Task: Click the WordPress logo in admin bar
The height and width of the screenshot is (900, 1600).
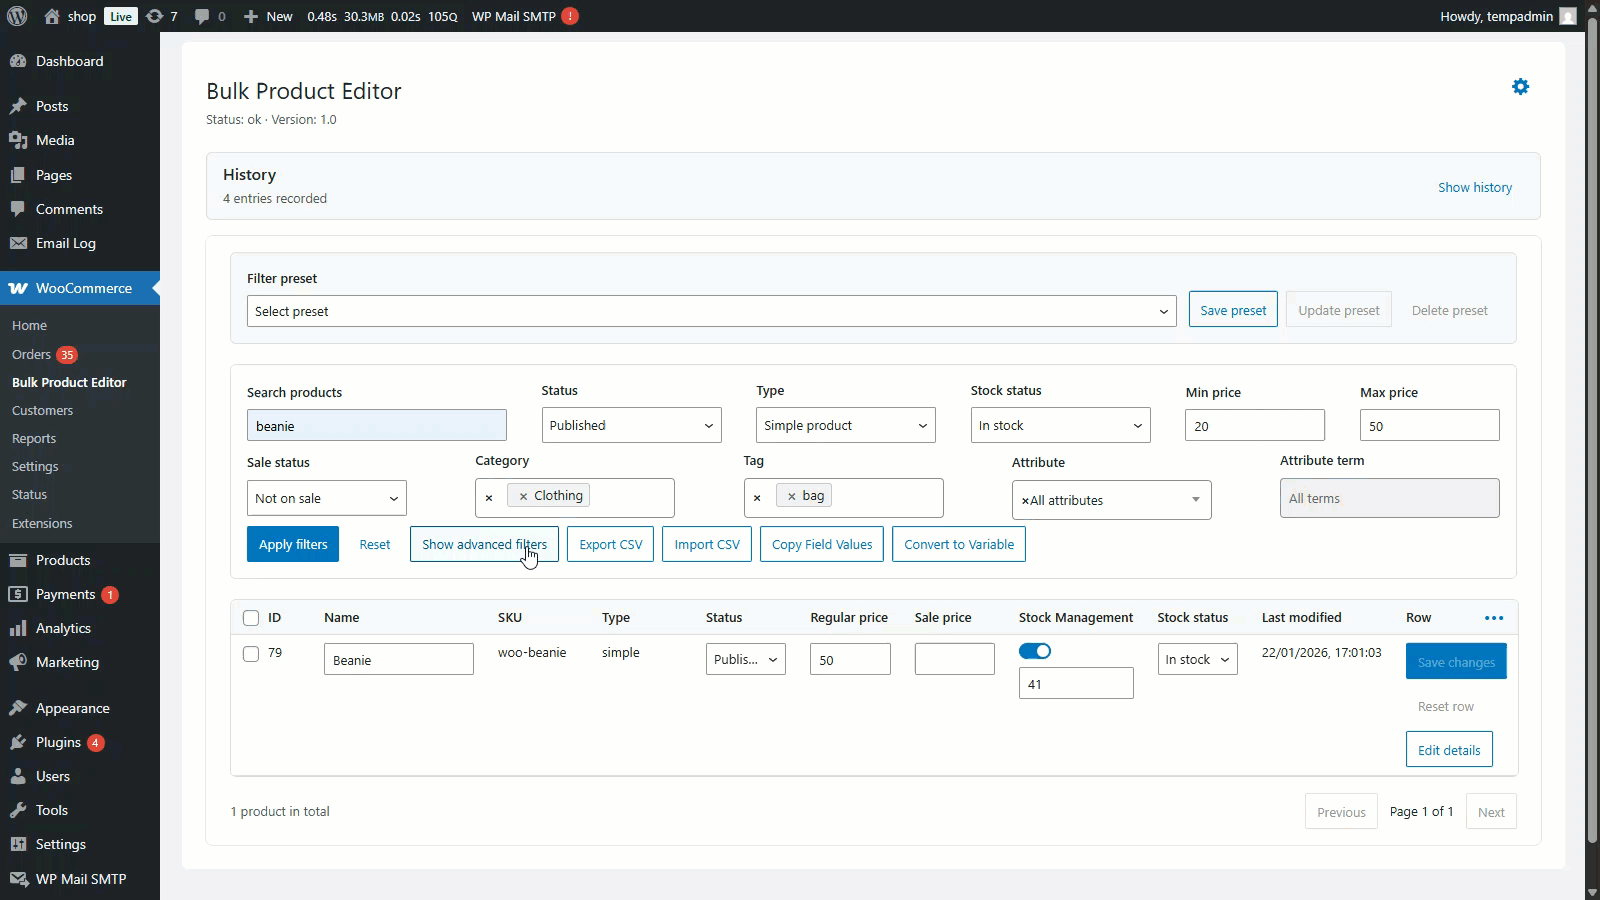Action: (17, 16)
